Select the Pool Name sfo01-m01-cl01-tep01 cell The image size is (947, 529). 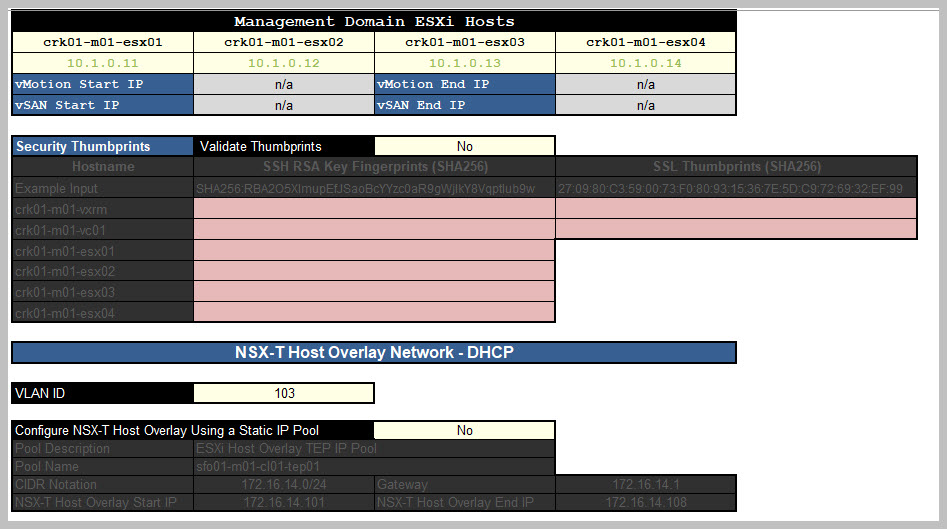pyautogui.click(x=374, y=466)
